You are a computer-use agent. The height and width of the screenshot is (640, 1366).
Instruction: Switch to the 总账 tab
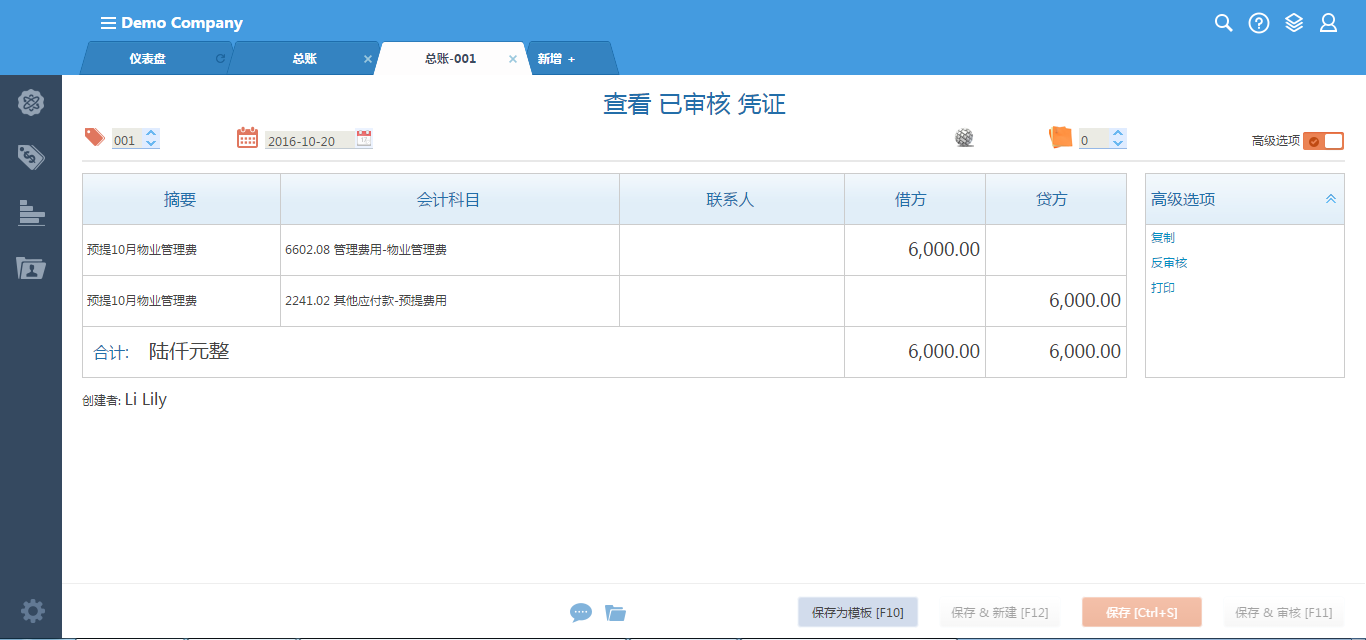[x=304, y=59]
